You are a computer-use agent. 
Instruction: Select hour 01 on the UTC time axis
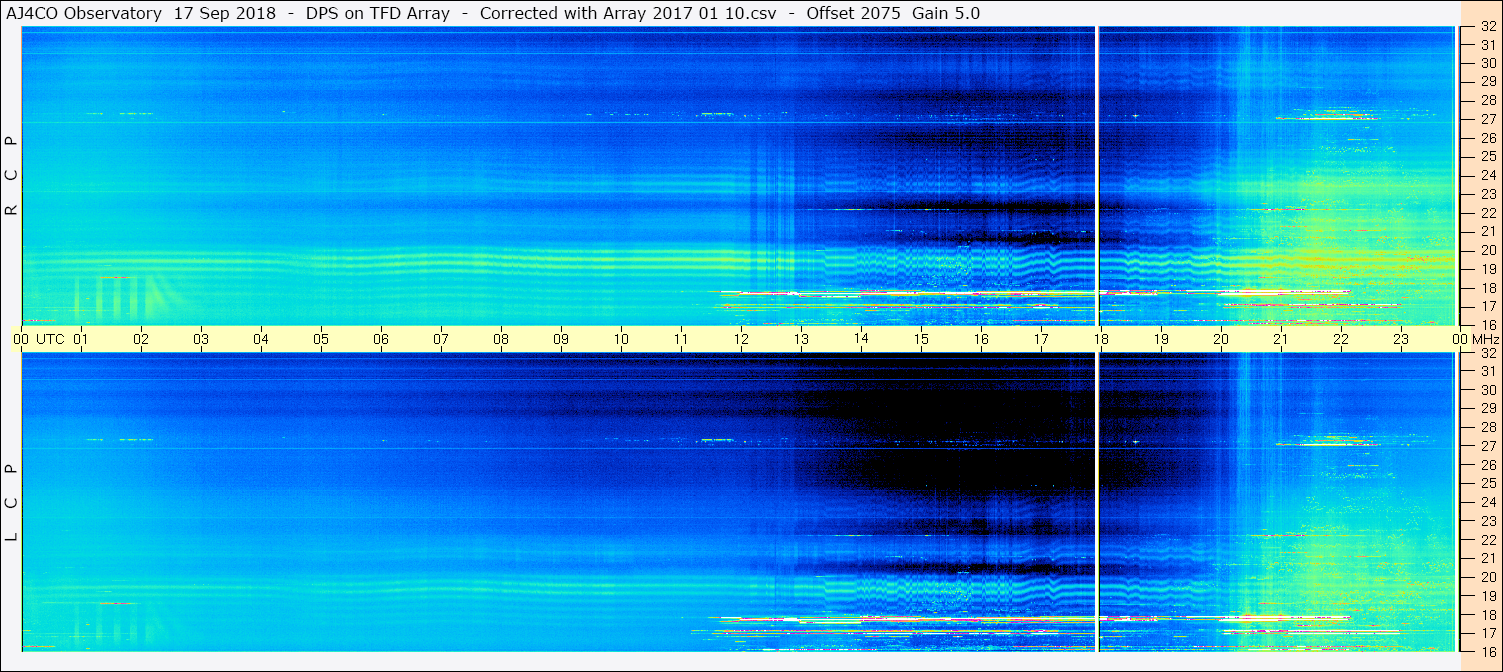click(81, 339)
